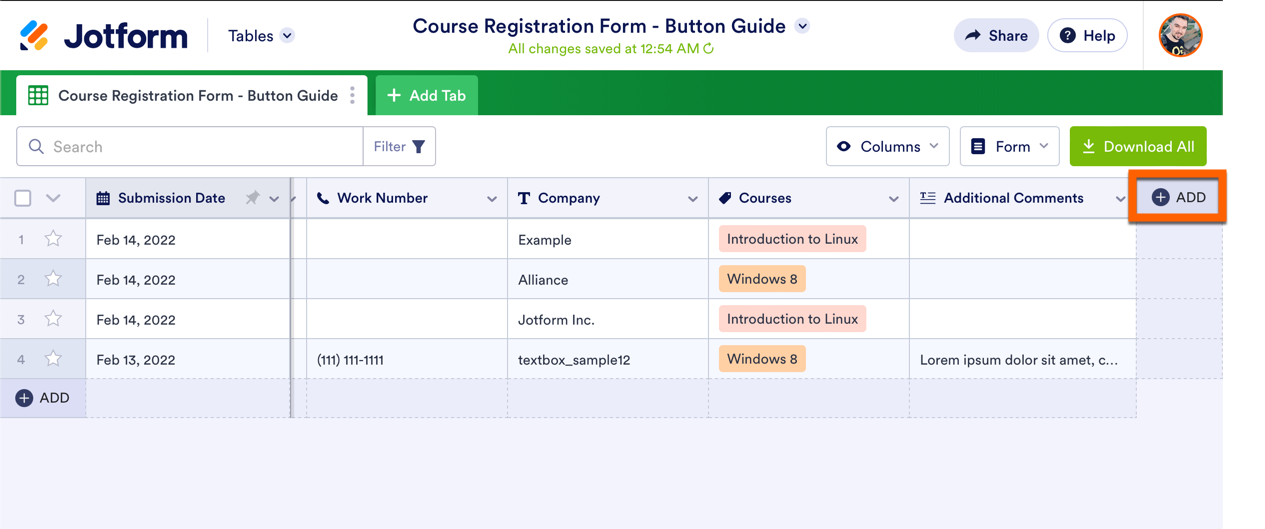Add a new row with plus icon
This screenshot has width=1265, height=529.
[25, 398]
